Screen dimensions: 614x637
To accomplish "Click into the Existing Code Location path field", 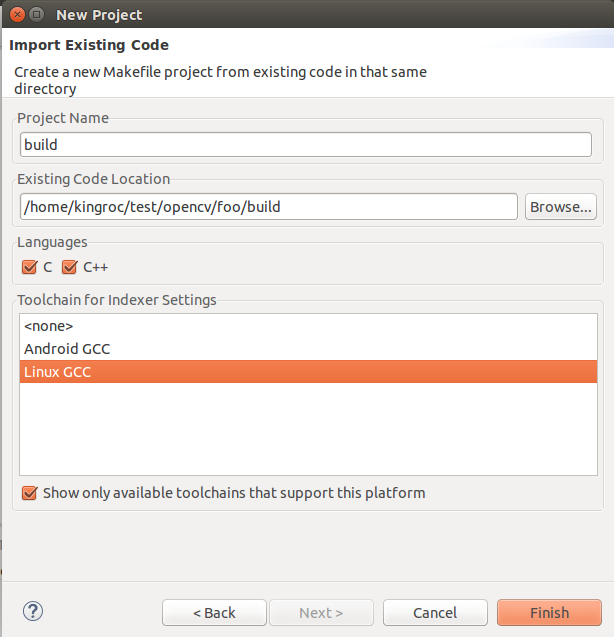I will click(x=269, y=207).
